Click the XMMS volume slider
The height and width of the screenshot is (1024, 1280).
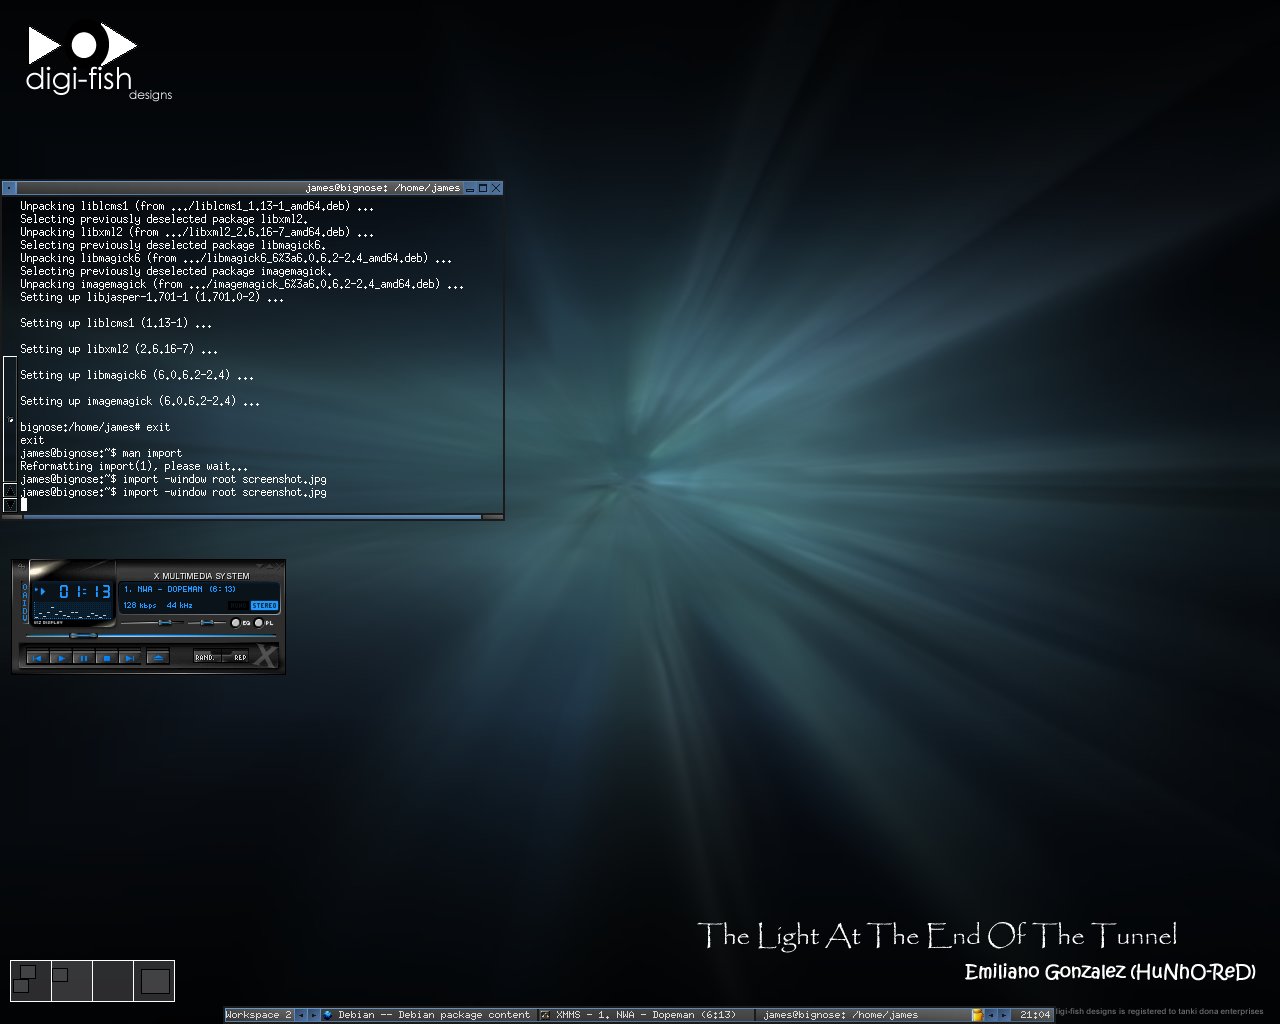coord(153,622)
